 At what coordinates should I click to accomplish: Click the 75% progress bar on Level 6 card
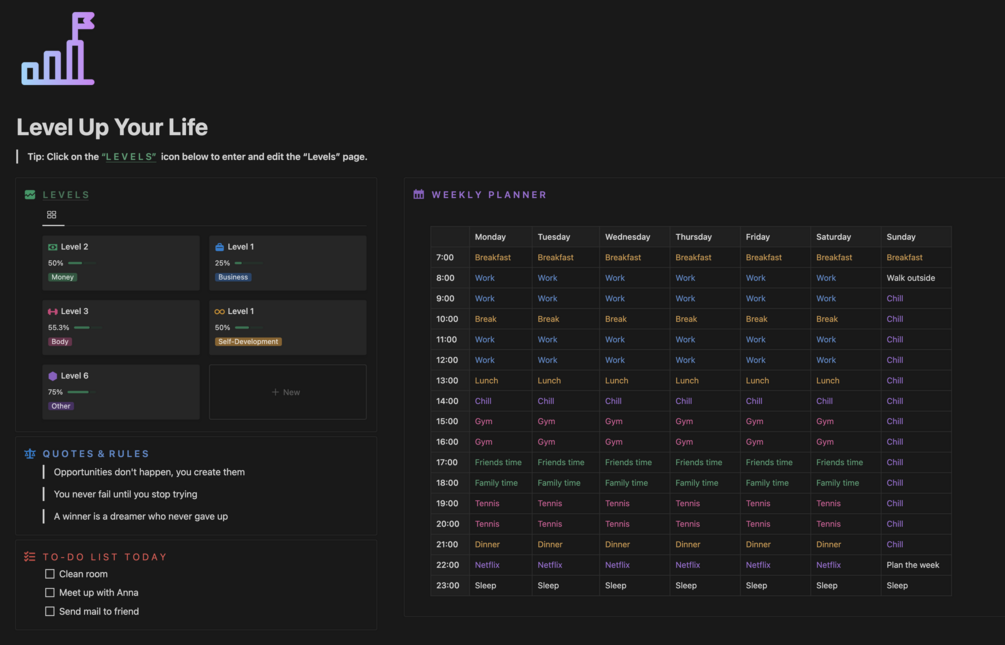77,392
